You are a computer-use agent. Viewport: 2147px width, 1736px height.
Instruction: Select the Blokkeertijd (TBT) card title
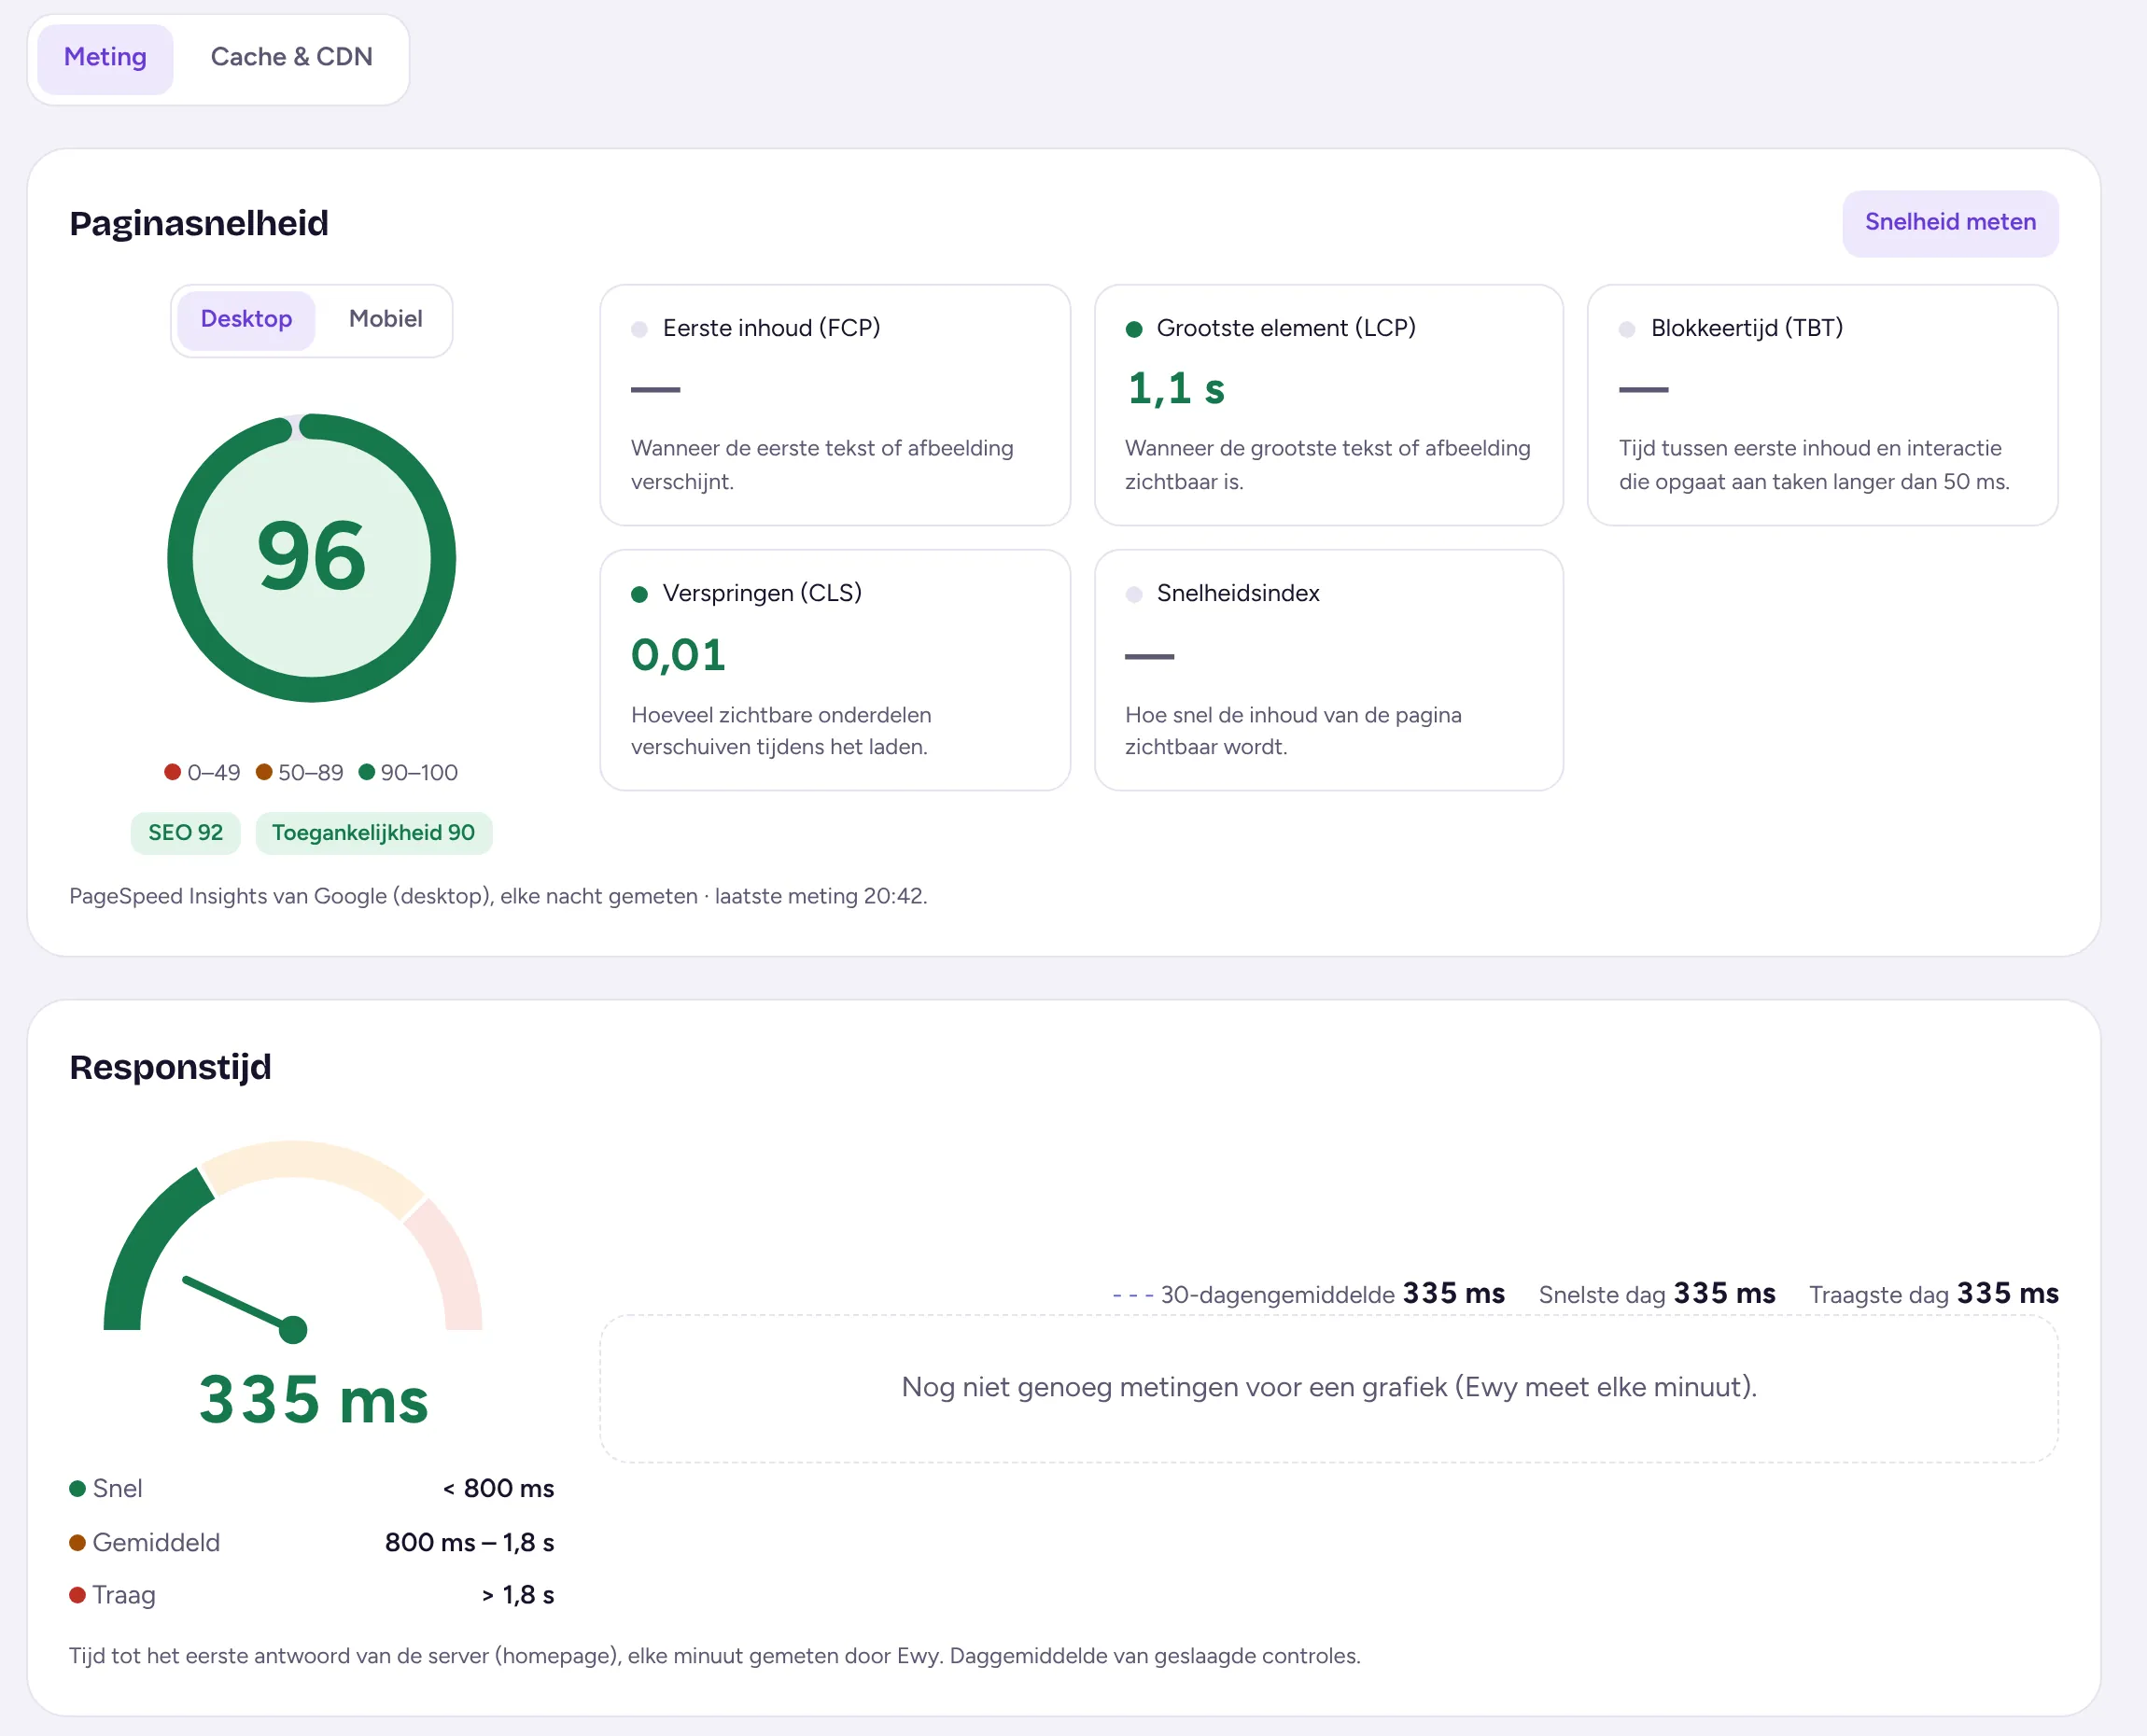1746,328
